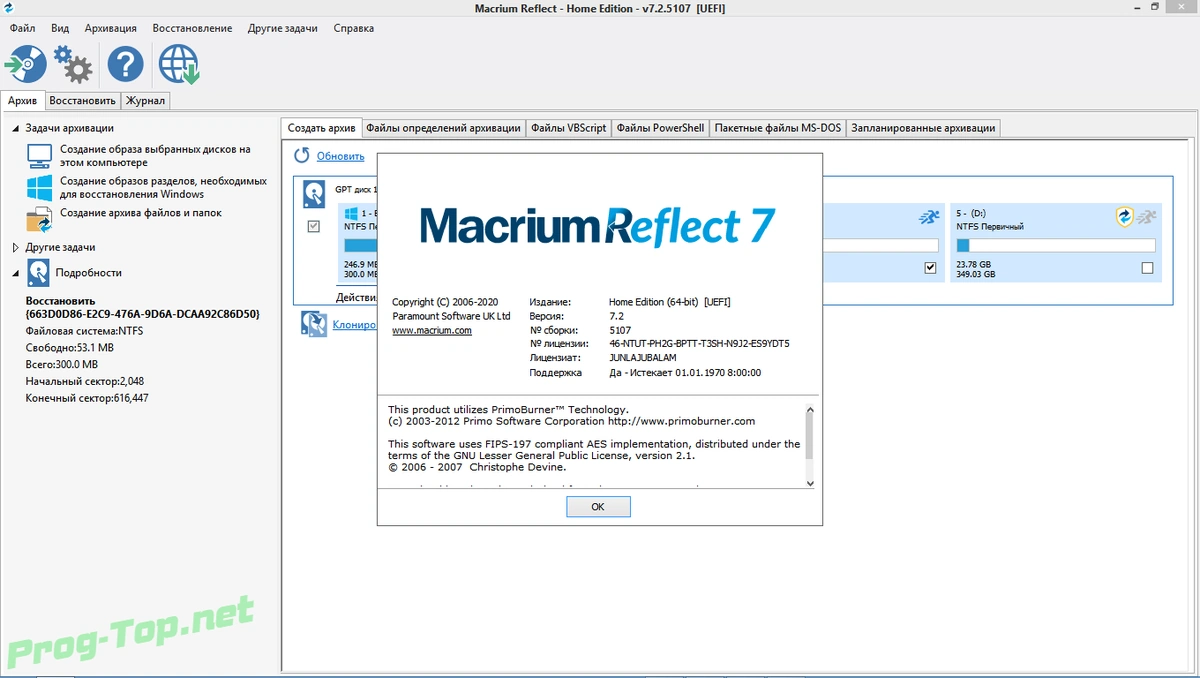Click the Windows logo icon for recovery partitions image

point(39,188)
